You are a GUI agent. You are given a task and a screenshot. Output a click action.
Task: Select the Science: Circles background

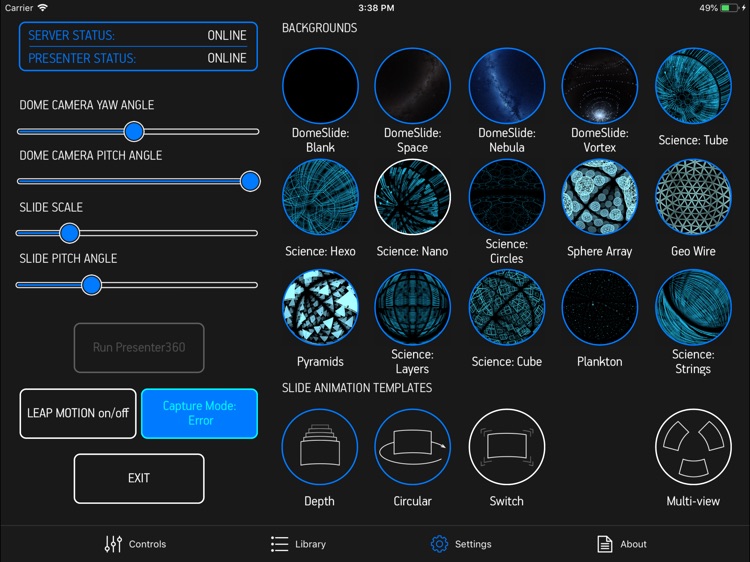(x=507, y=197)
